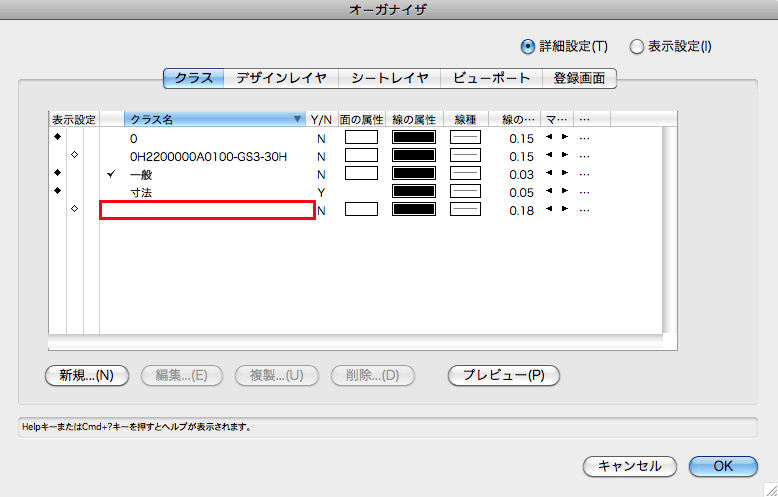Open the ビューポート tab
This screenshot has width=778, height=497.
point(491,78)
